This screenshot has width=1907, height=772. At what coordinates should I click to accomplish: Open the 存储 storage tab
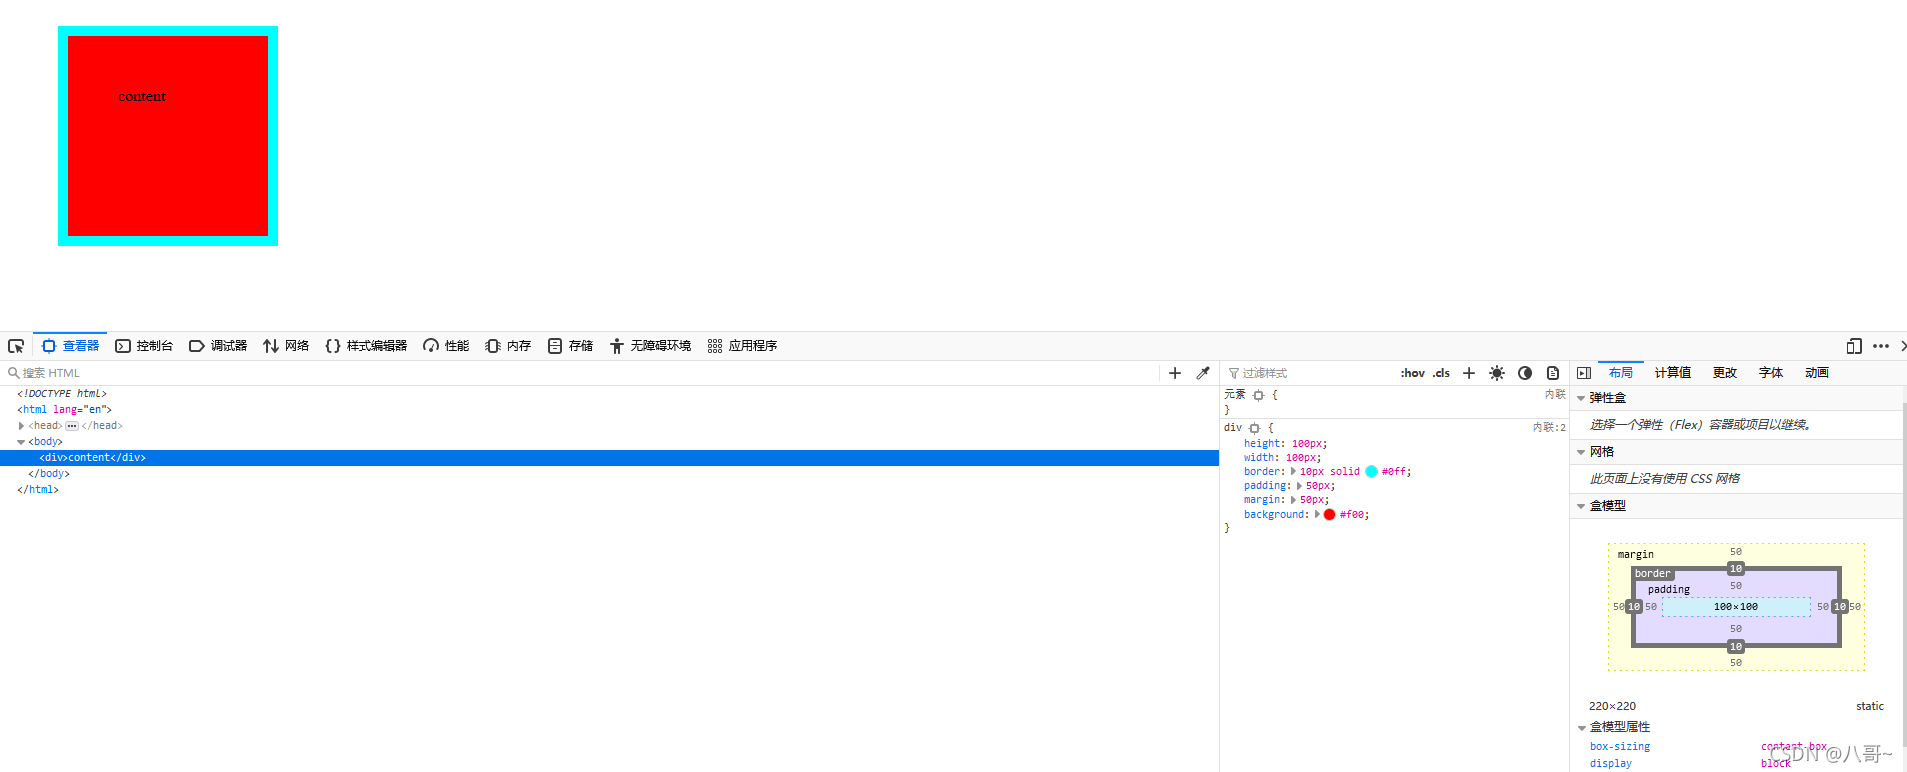coord(570,346)
